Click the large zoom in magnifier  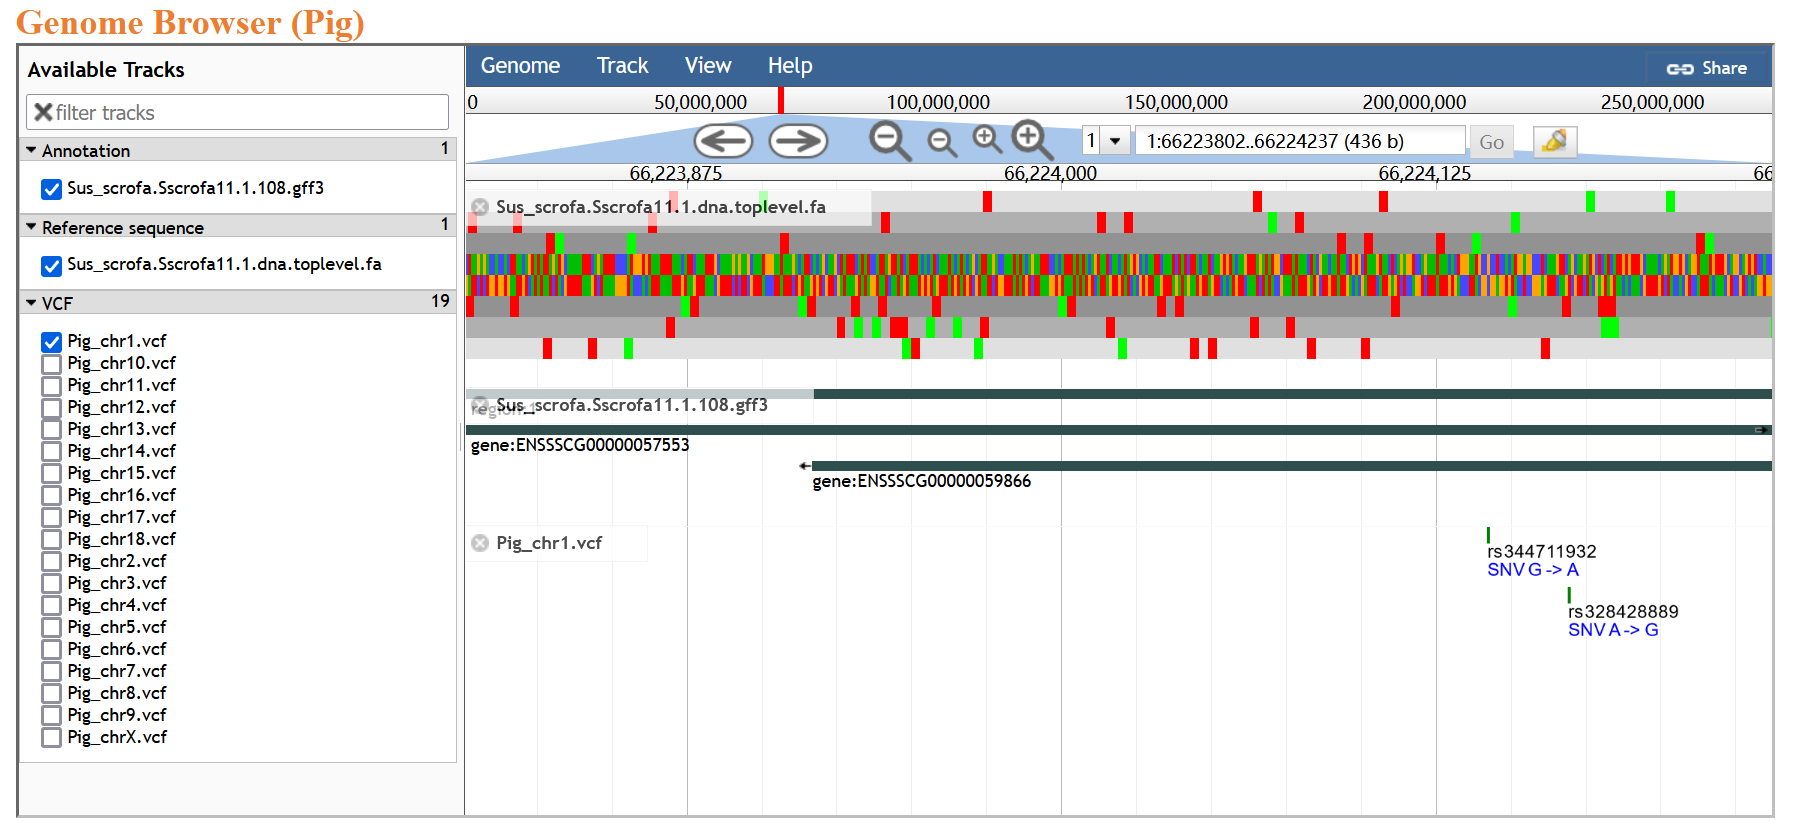click(1032, 140)
